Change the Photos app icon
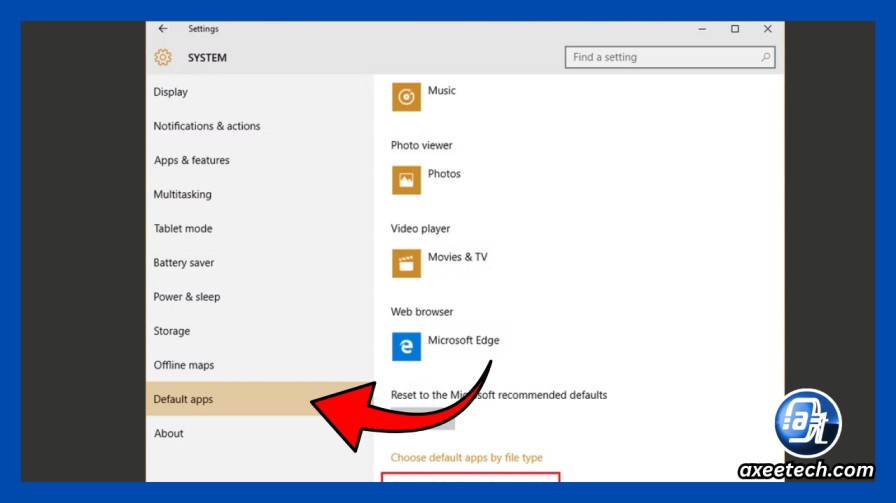Image resolution: width=896 pixels, height=503 pixels. click(x=406, y=180)
